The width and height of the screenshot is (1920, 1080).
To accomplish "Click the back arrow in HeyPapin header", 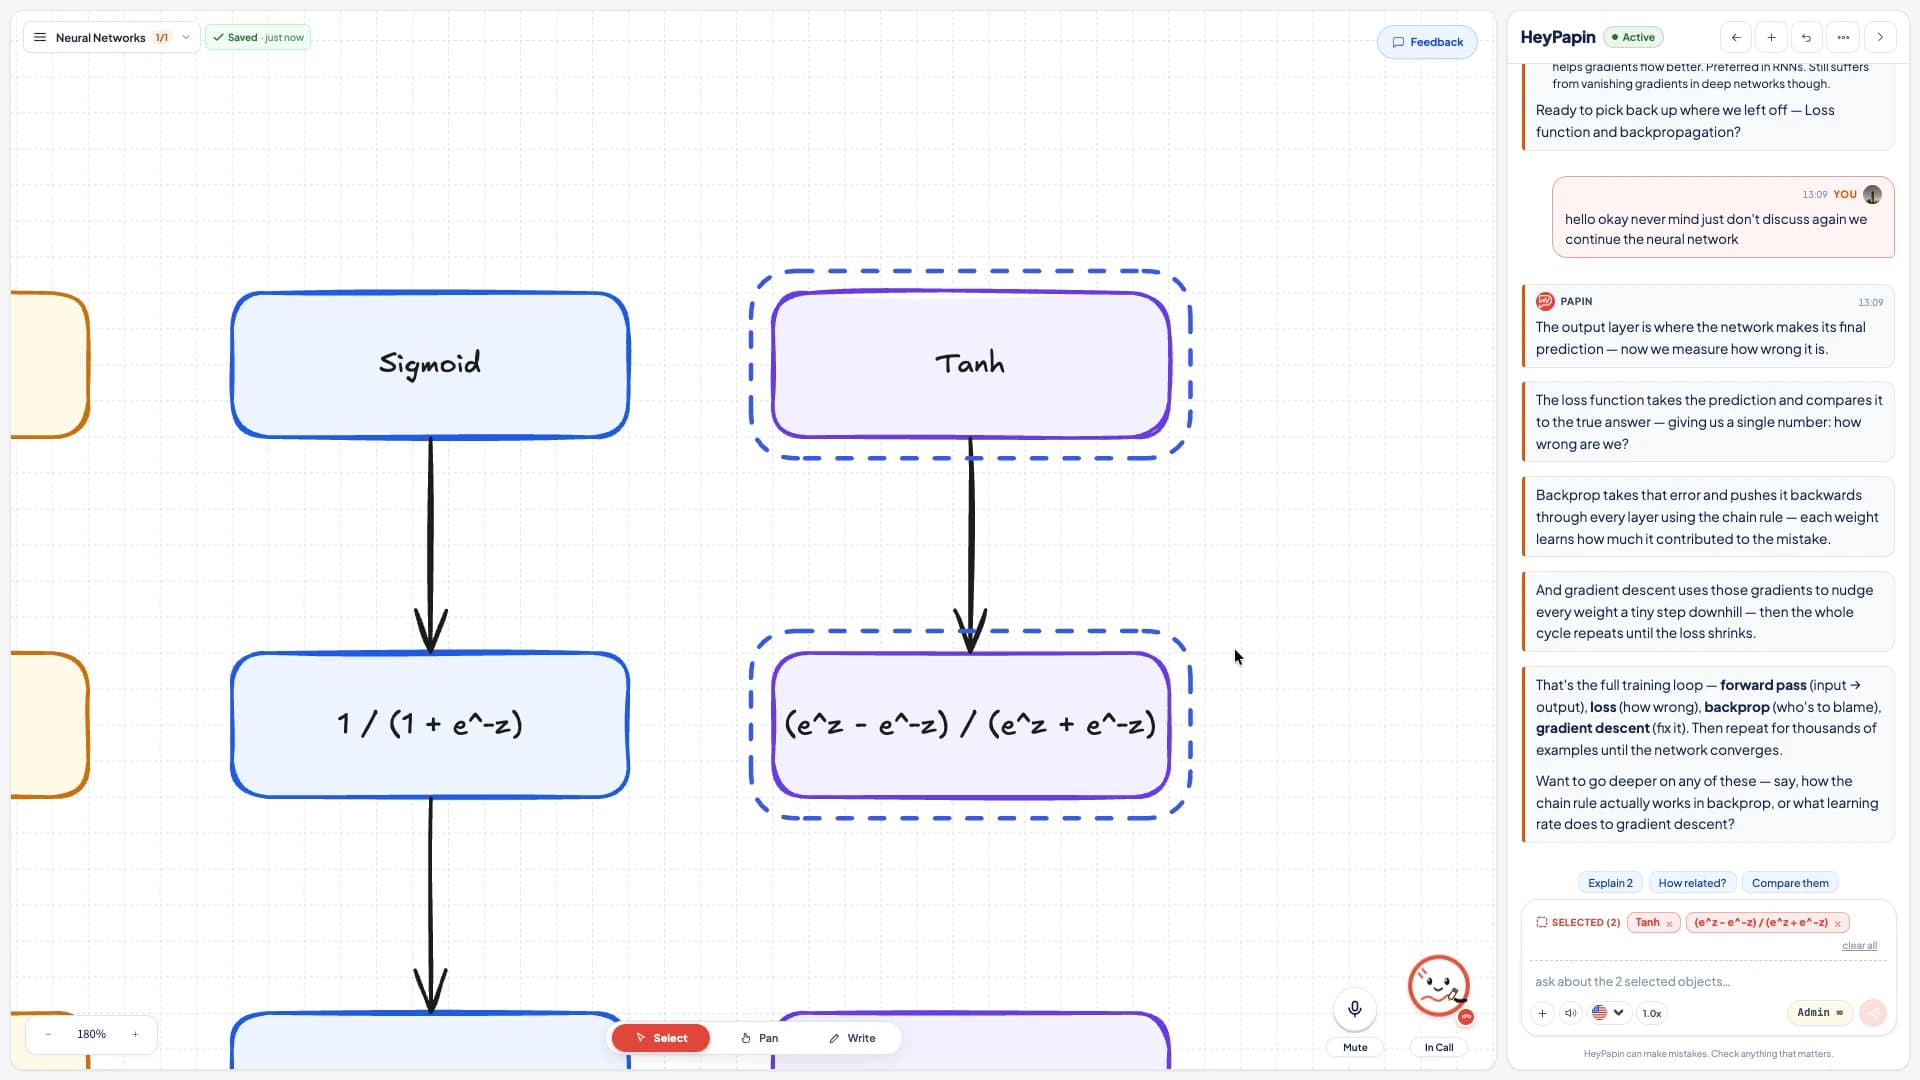I will [1736, 37].
